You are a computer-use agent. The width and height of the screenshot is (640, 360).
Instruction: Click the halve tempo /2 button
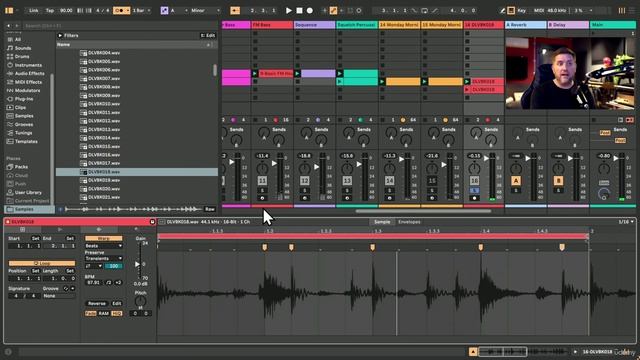point(109,282)
